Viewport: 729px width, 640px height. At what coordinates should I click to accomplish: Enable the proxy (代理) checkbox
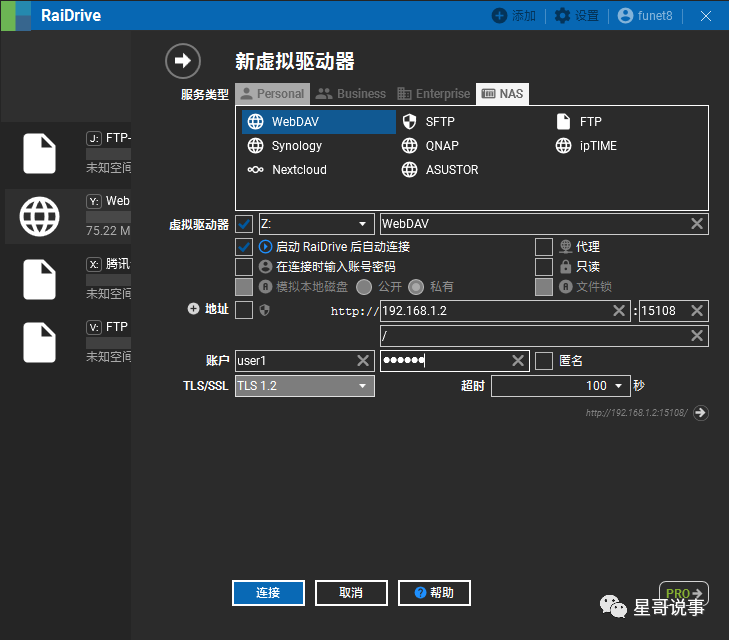point(544,246)
